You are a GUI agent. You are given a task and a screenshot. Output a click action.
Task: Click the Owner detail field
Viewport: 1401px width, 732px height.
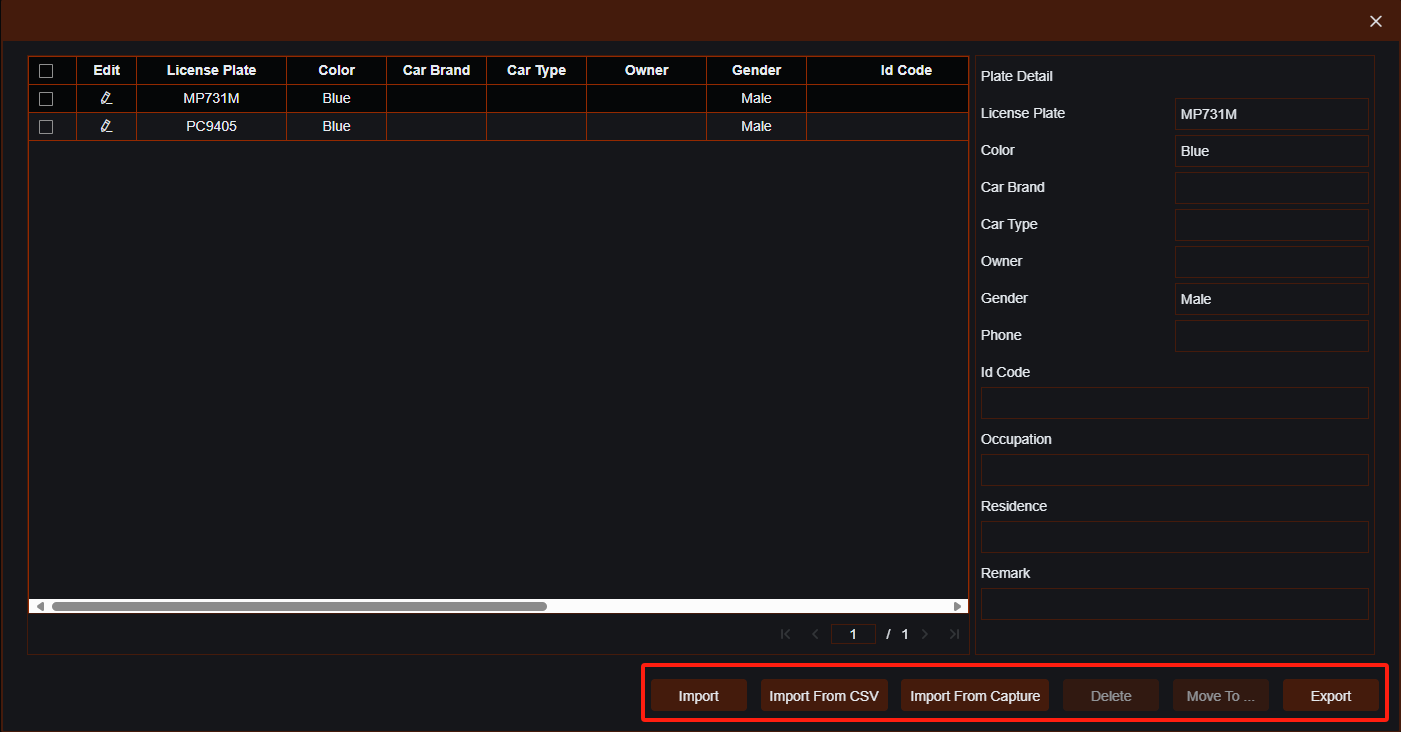tap(1271, 262)
